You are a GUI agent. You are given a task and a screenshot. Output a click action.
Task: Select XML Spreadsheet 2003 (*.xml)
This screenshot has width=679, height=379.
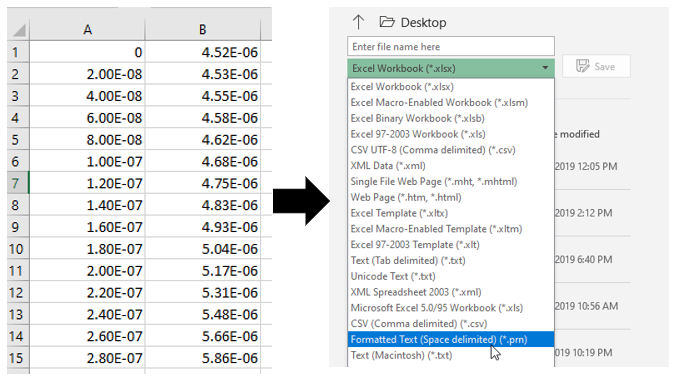click(451, 292)
